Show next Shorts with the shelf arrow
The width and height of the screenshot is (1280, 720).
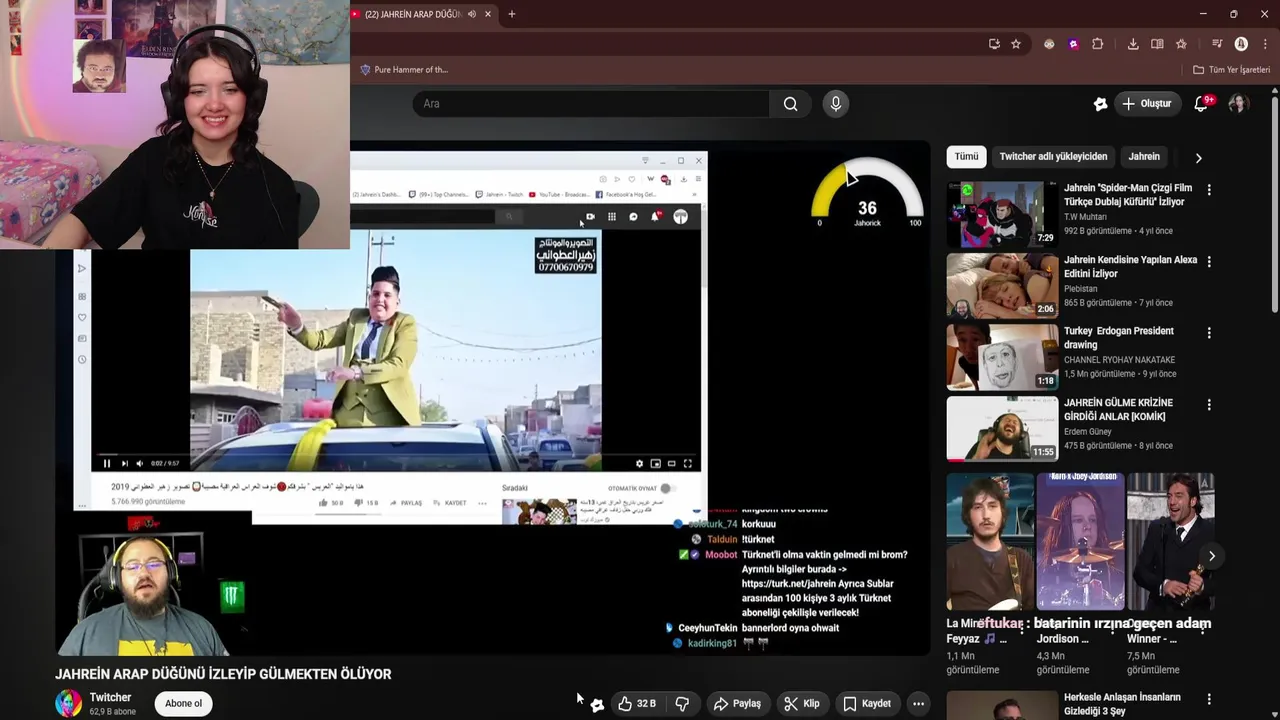coord(1212,556)
